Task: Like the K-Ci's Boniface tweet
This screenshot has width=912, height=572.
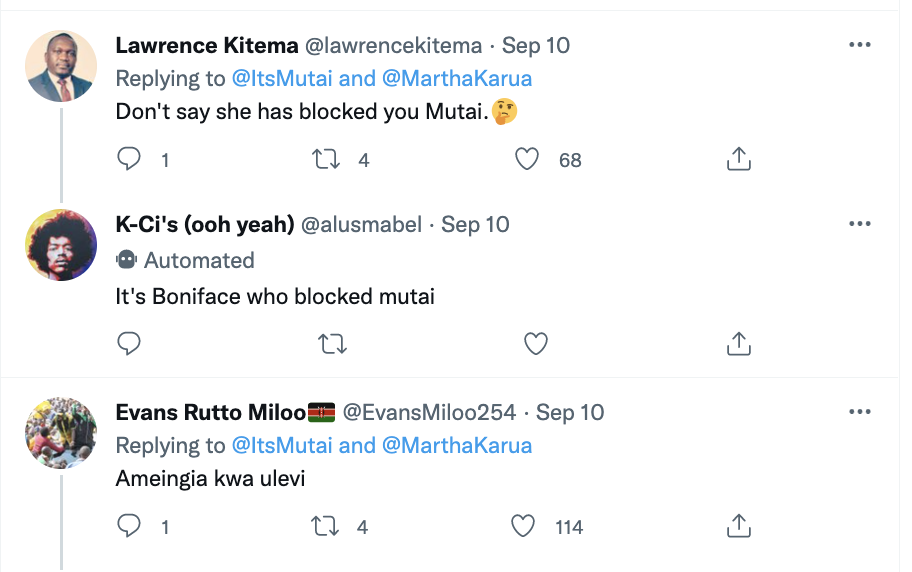Action: click(x=536, y=343)
